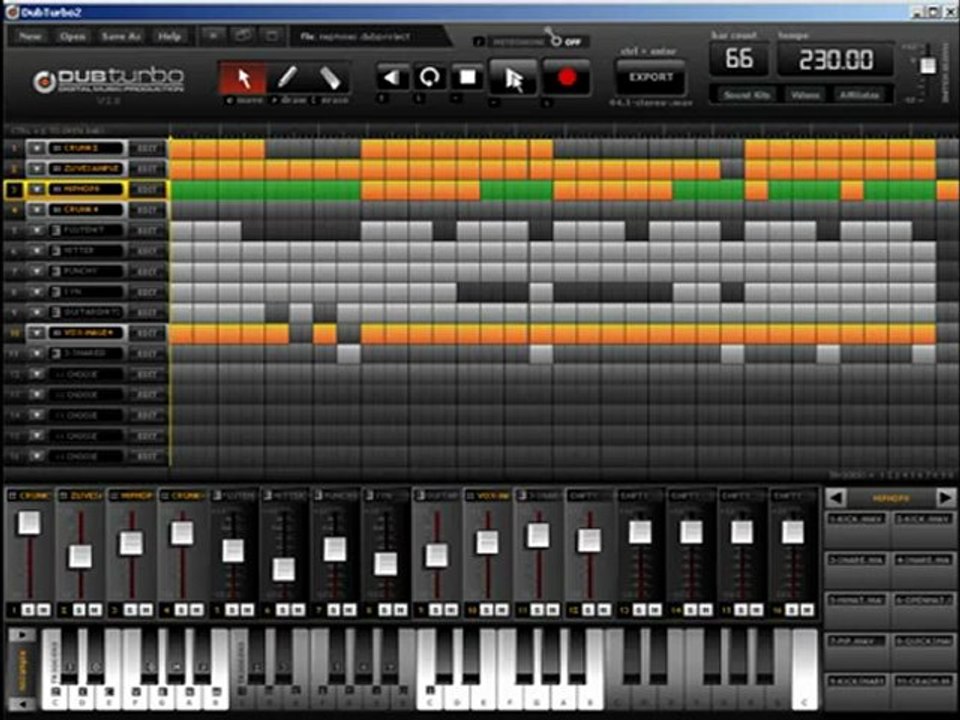Click EDIT on track 11
Viewport: 960px width, 720px height.
click(x=147, y=354)
